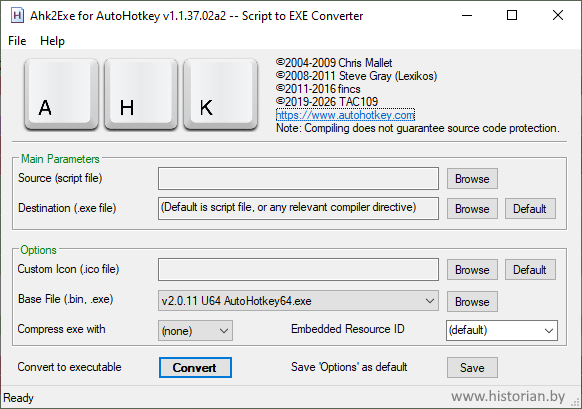582x409 pixels.
Task: Open the Compress exe with dropdown
Action: [x=195, y=330]
